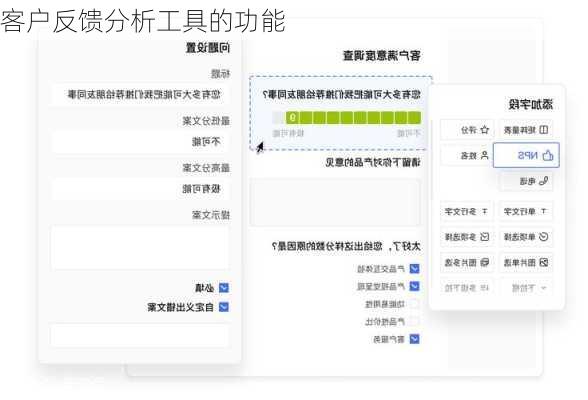Click the product opinion answer text box

[335, 202]
